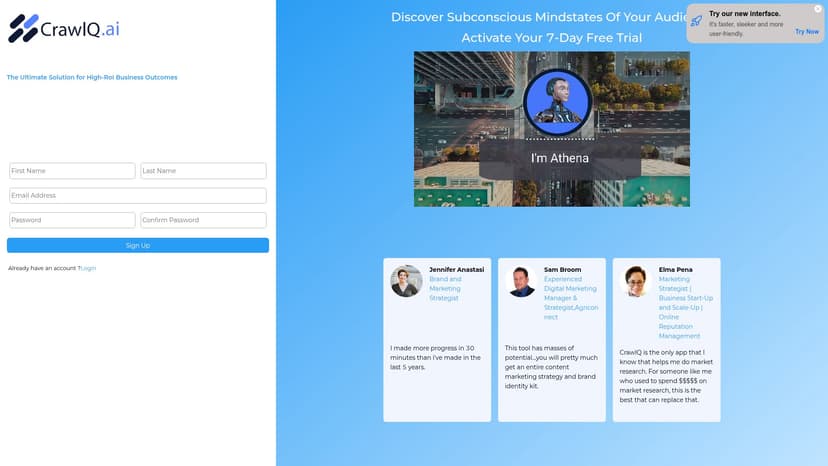Select Jennifer Anastasi's profile photo

tap(406, 281)
